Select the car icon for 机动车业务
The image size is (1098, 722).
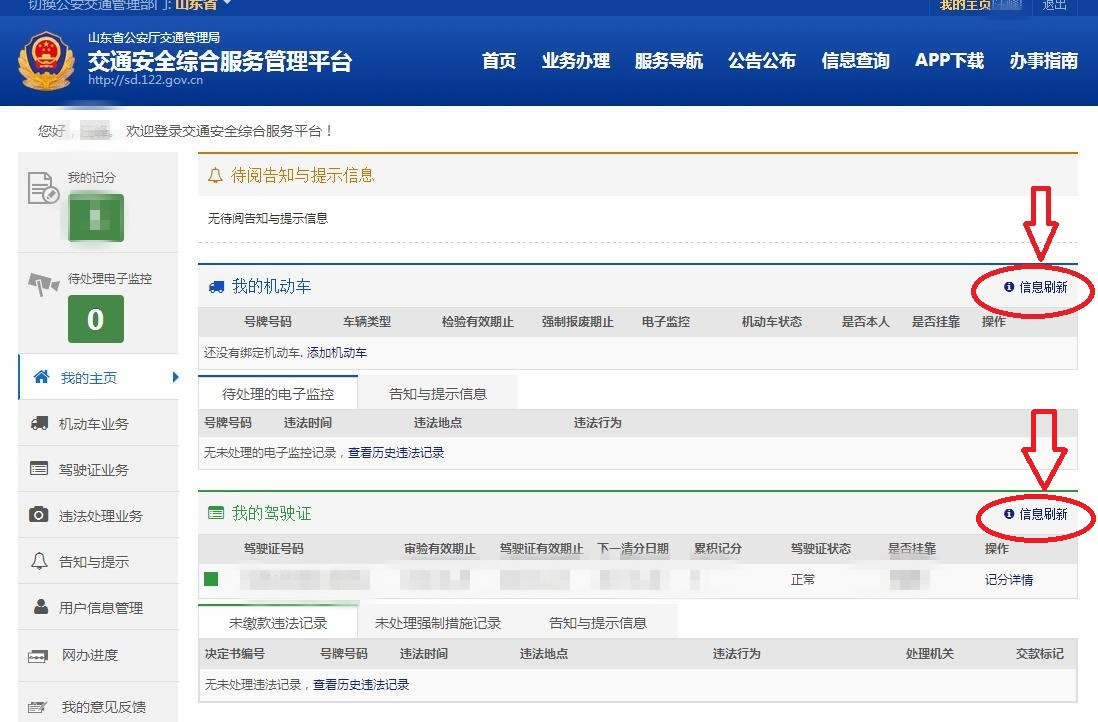click(x=42, y=424)
